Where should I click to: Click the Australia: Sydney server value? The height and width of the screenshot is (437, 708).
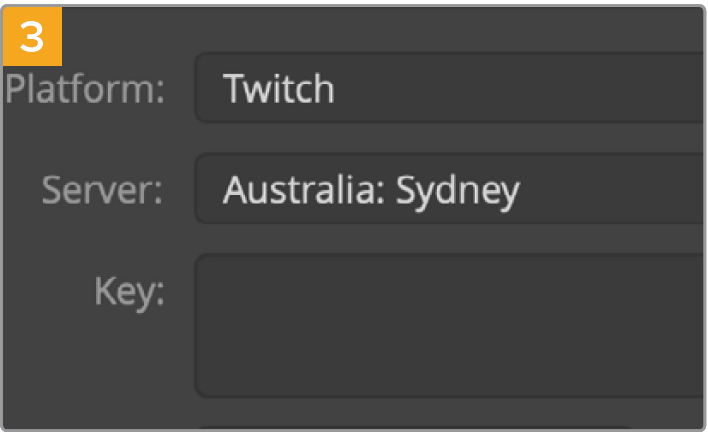click(371, 189)
